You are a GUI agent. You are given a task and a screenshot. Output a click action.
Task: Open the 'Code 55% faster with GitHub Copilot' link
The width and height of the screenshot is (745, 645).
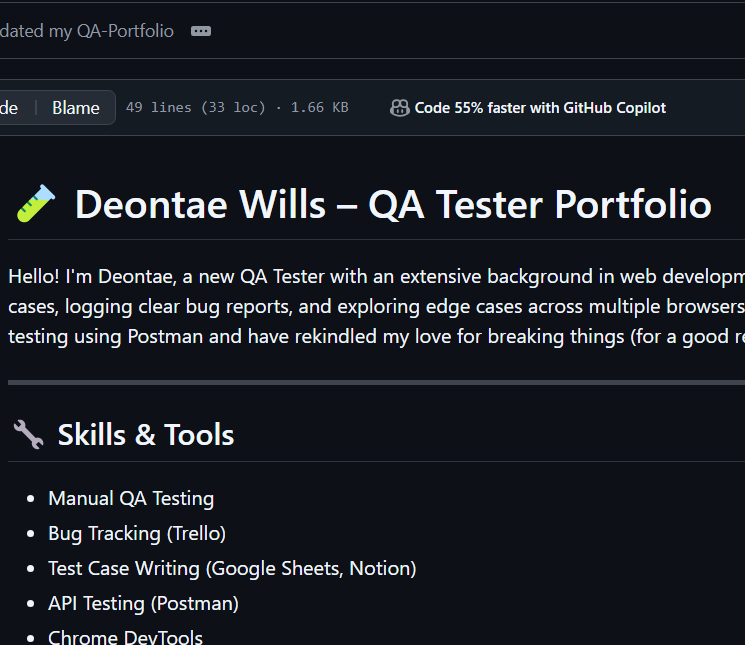(540, 108)
